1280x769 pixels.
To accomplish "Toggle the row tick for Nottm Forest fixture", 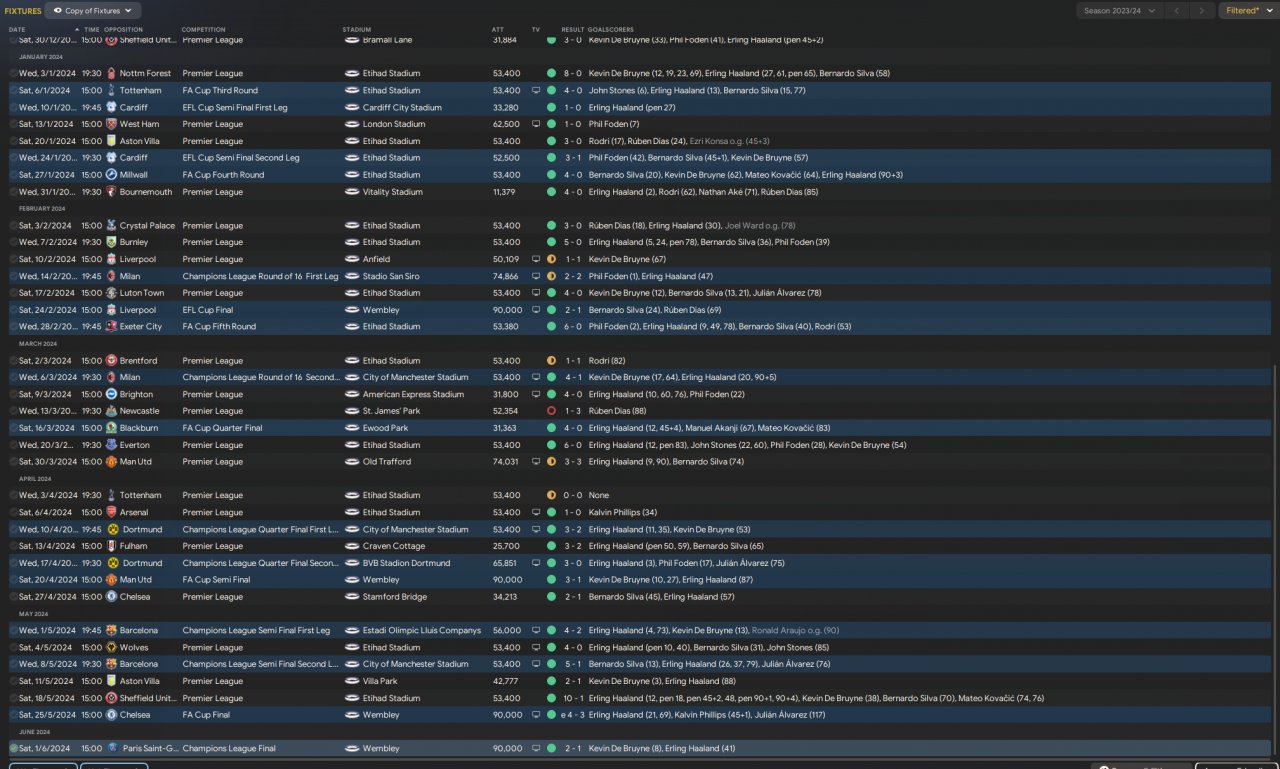I will [14, 74].
